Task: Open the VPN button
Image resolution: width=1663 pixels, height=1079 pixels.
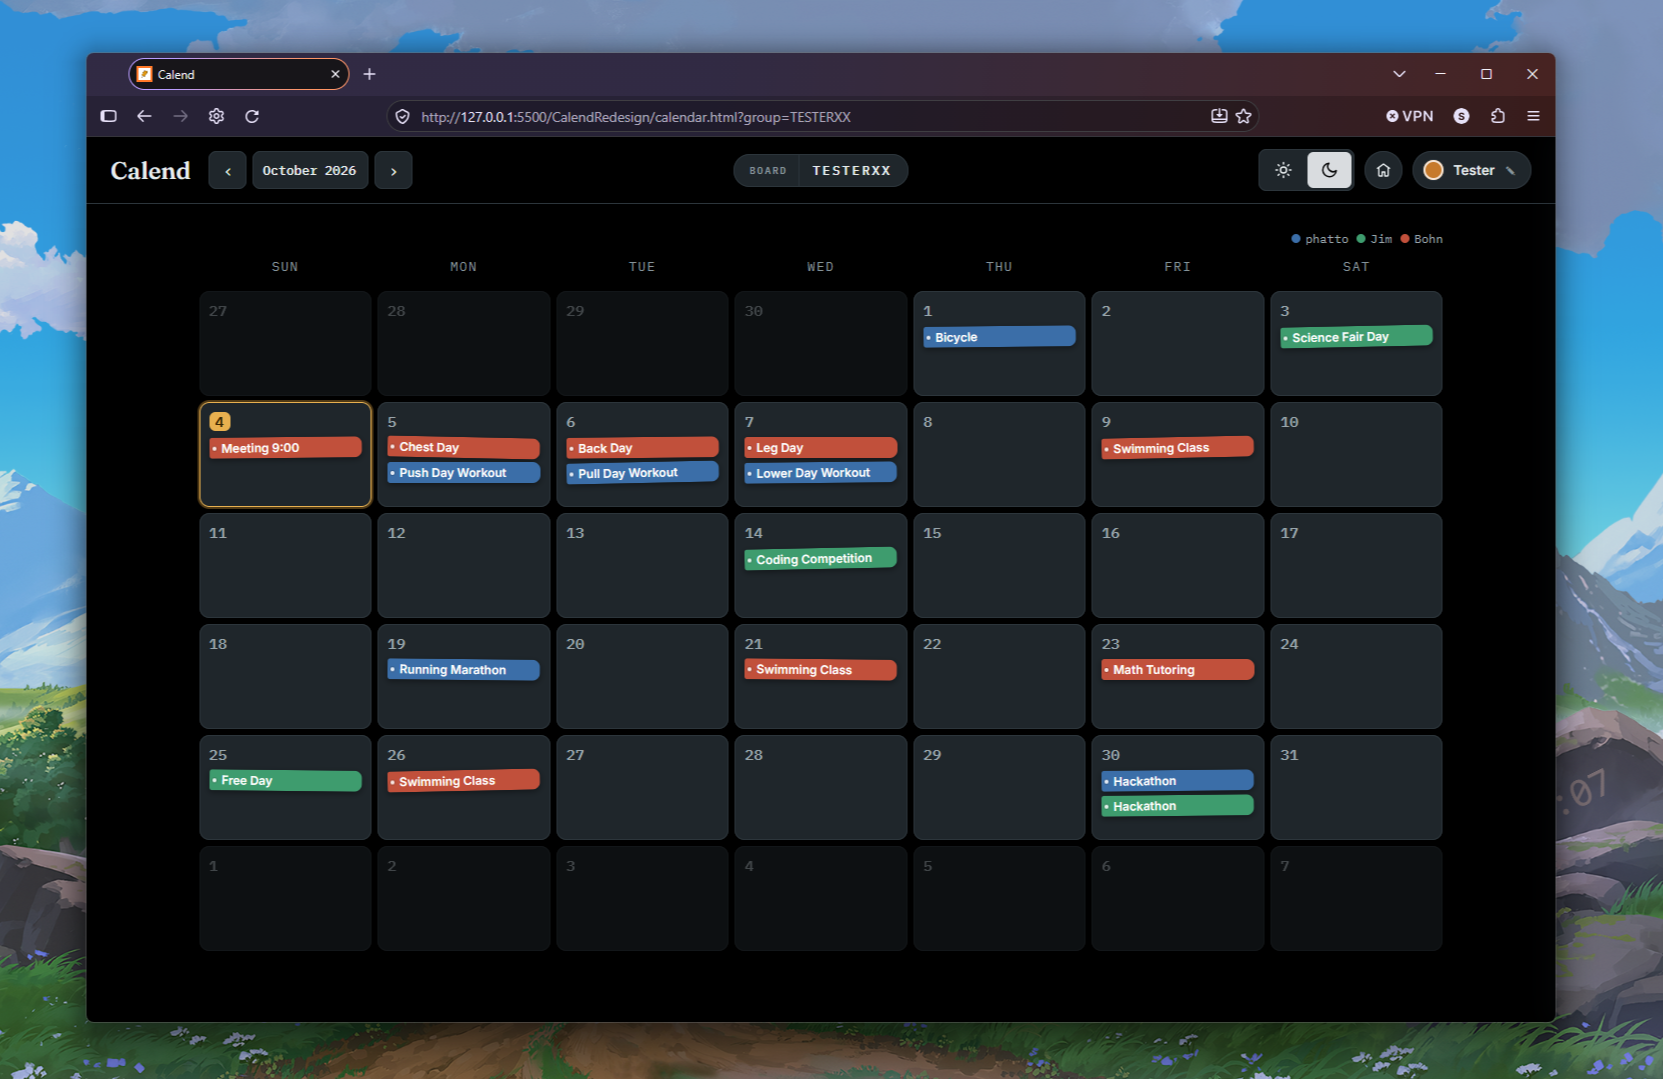Action: click(x=1410, y=116)
